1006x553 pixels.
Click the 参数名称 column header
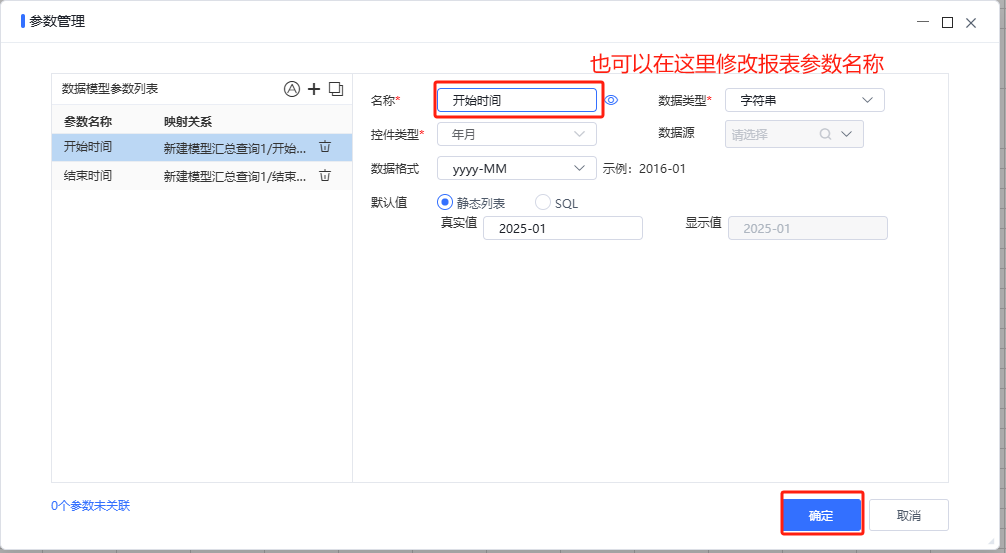tap(88, 121)
